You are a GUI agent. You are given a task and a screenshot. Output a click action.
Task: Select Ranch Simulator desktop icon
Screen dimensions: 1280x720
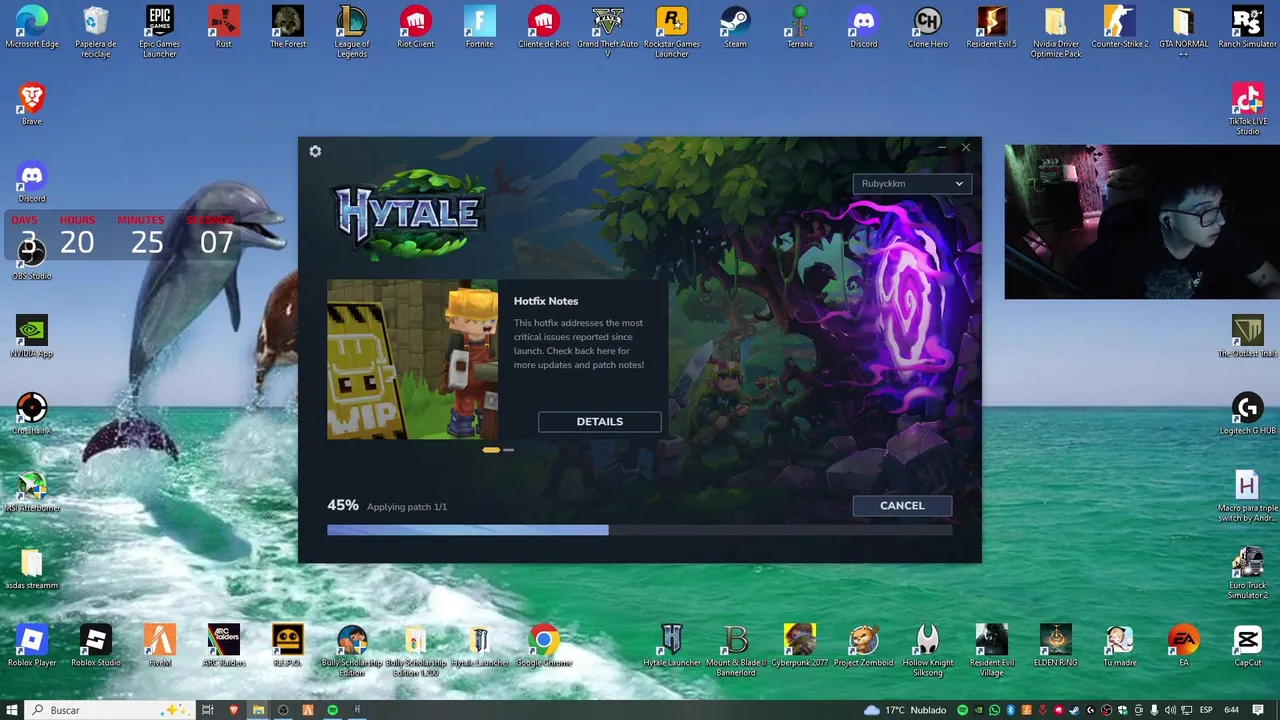pos(1247,27)
